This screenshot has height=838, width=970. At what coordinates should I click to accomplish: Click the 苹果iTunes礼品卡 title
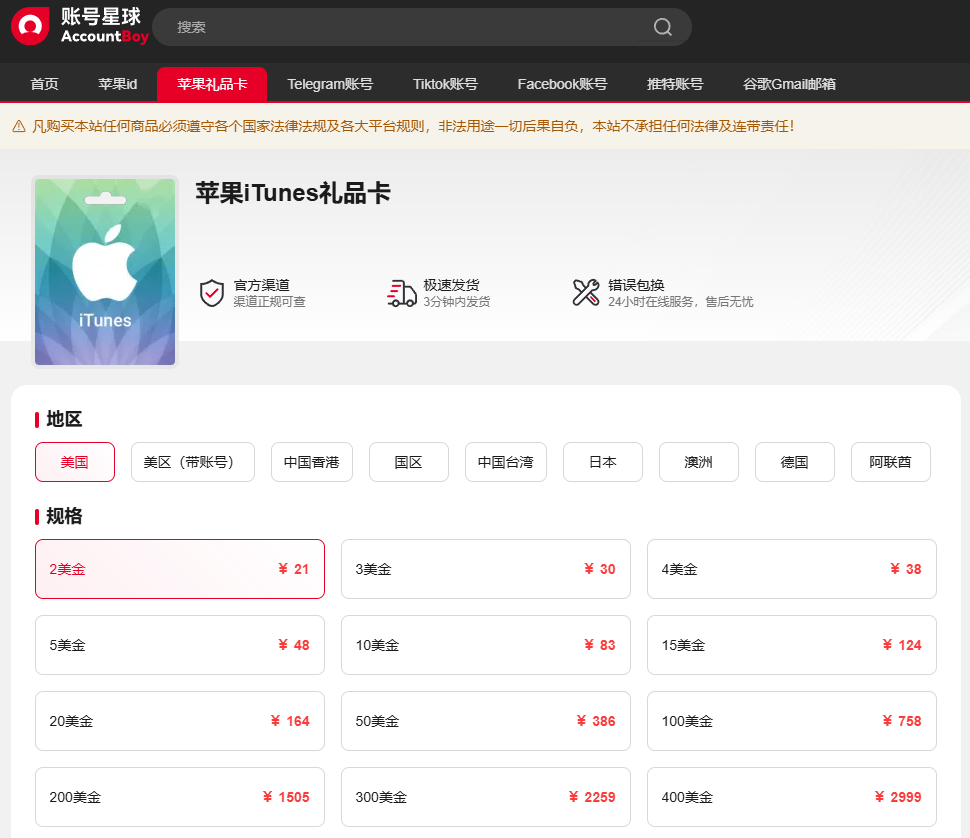pos(293,193)
